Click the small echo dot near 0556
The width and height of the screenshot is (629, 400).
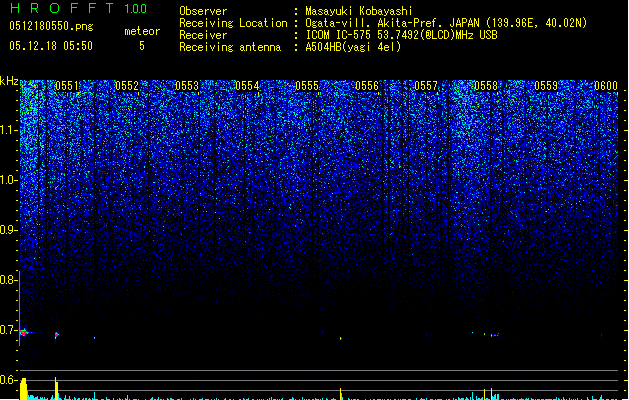point(341,339)
